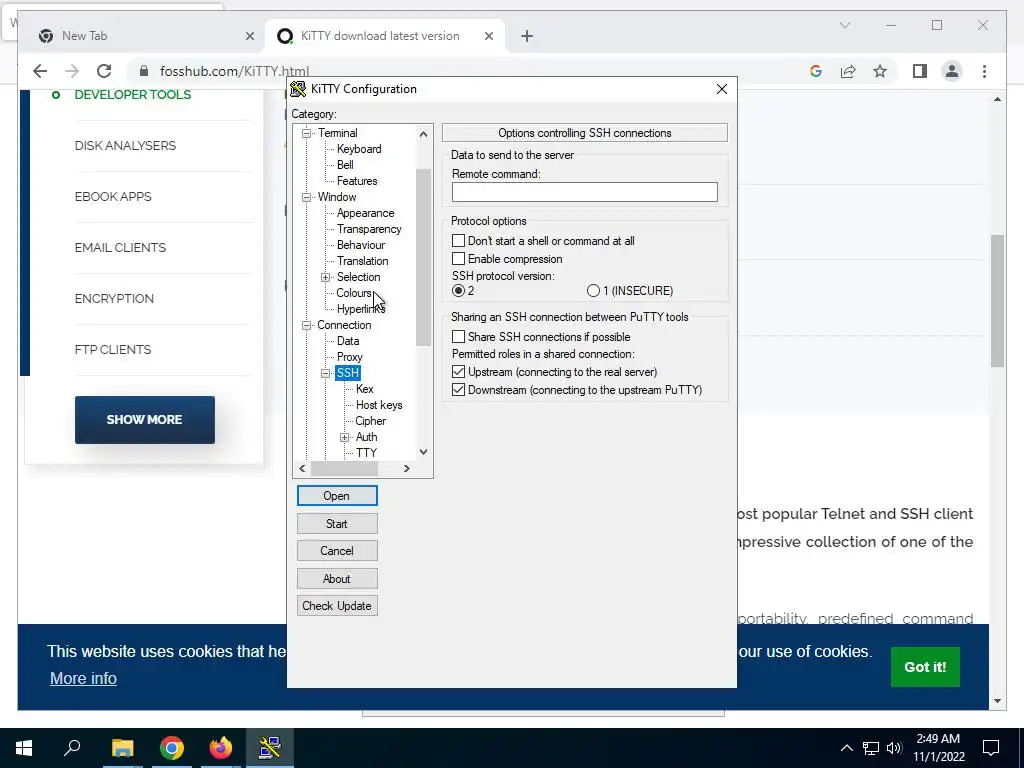The height and width of the screenshot is (768, 1024).
Task: Select the Appearance category
Action: coord(365,213)
